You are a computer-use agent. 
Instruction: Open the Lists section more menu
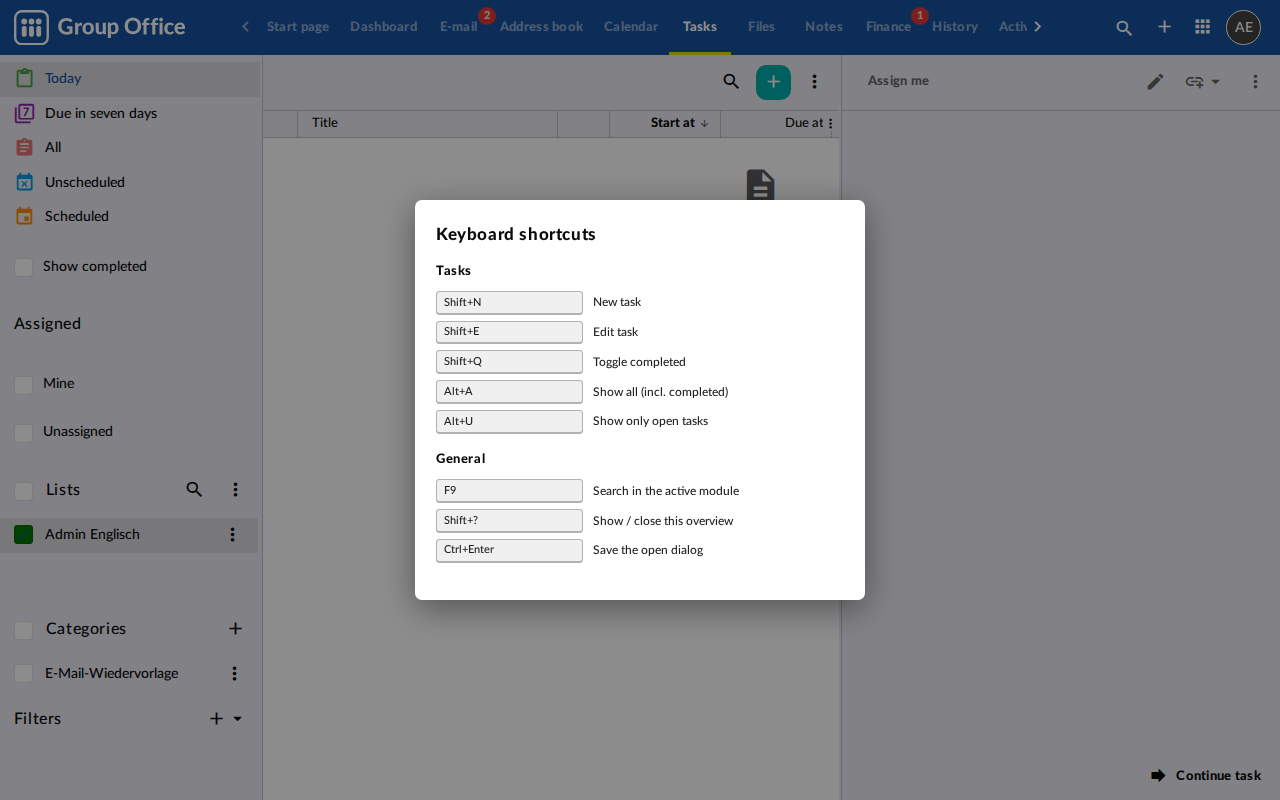coord(236,490)
